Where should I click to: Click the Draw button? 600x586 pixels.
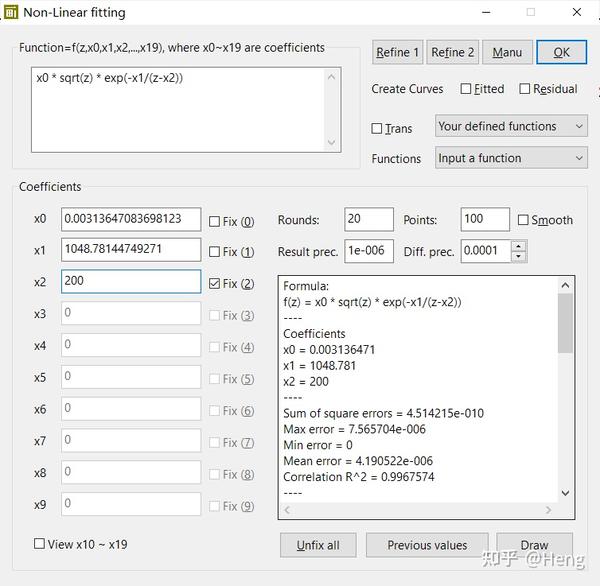pos(534,545)
